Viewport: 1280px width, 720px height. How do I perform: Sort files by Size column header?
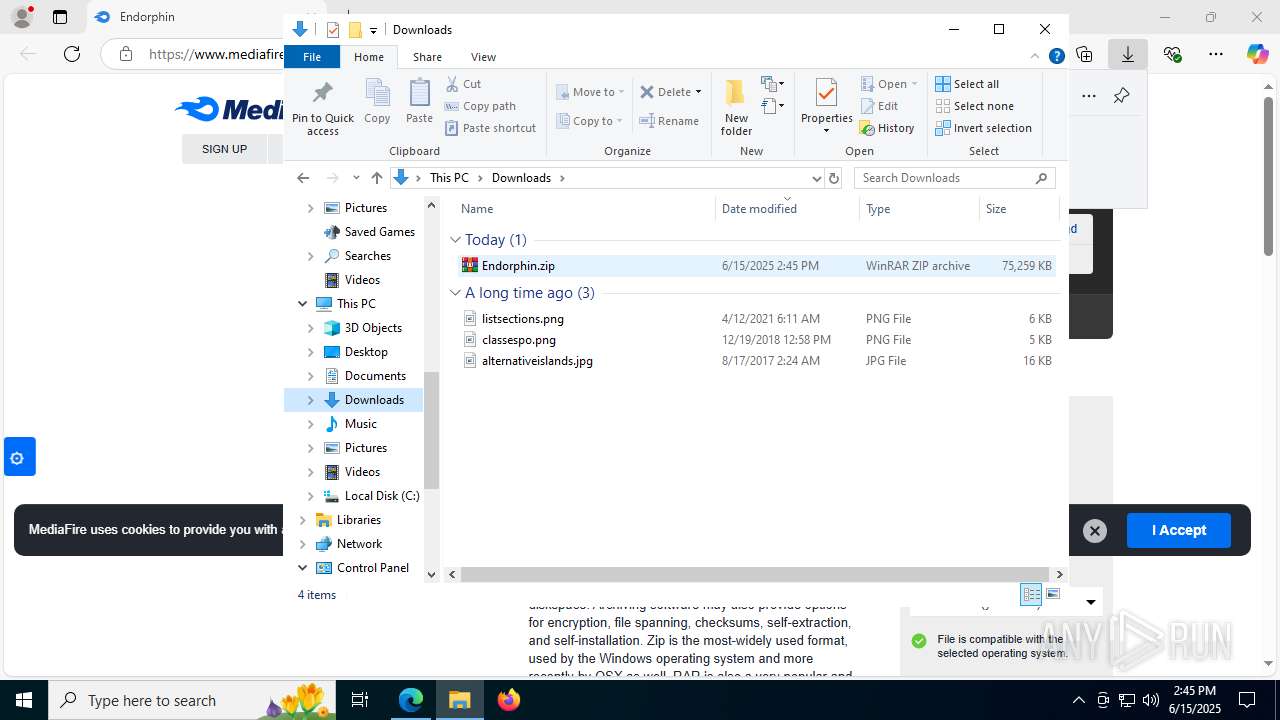tap(1017, 209)
